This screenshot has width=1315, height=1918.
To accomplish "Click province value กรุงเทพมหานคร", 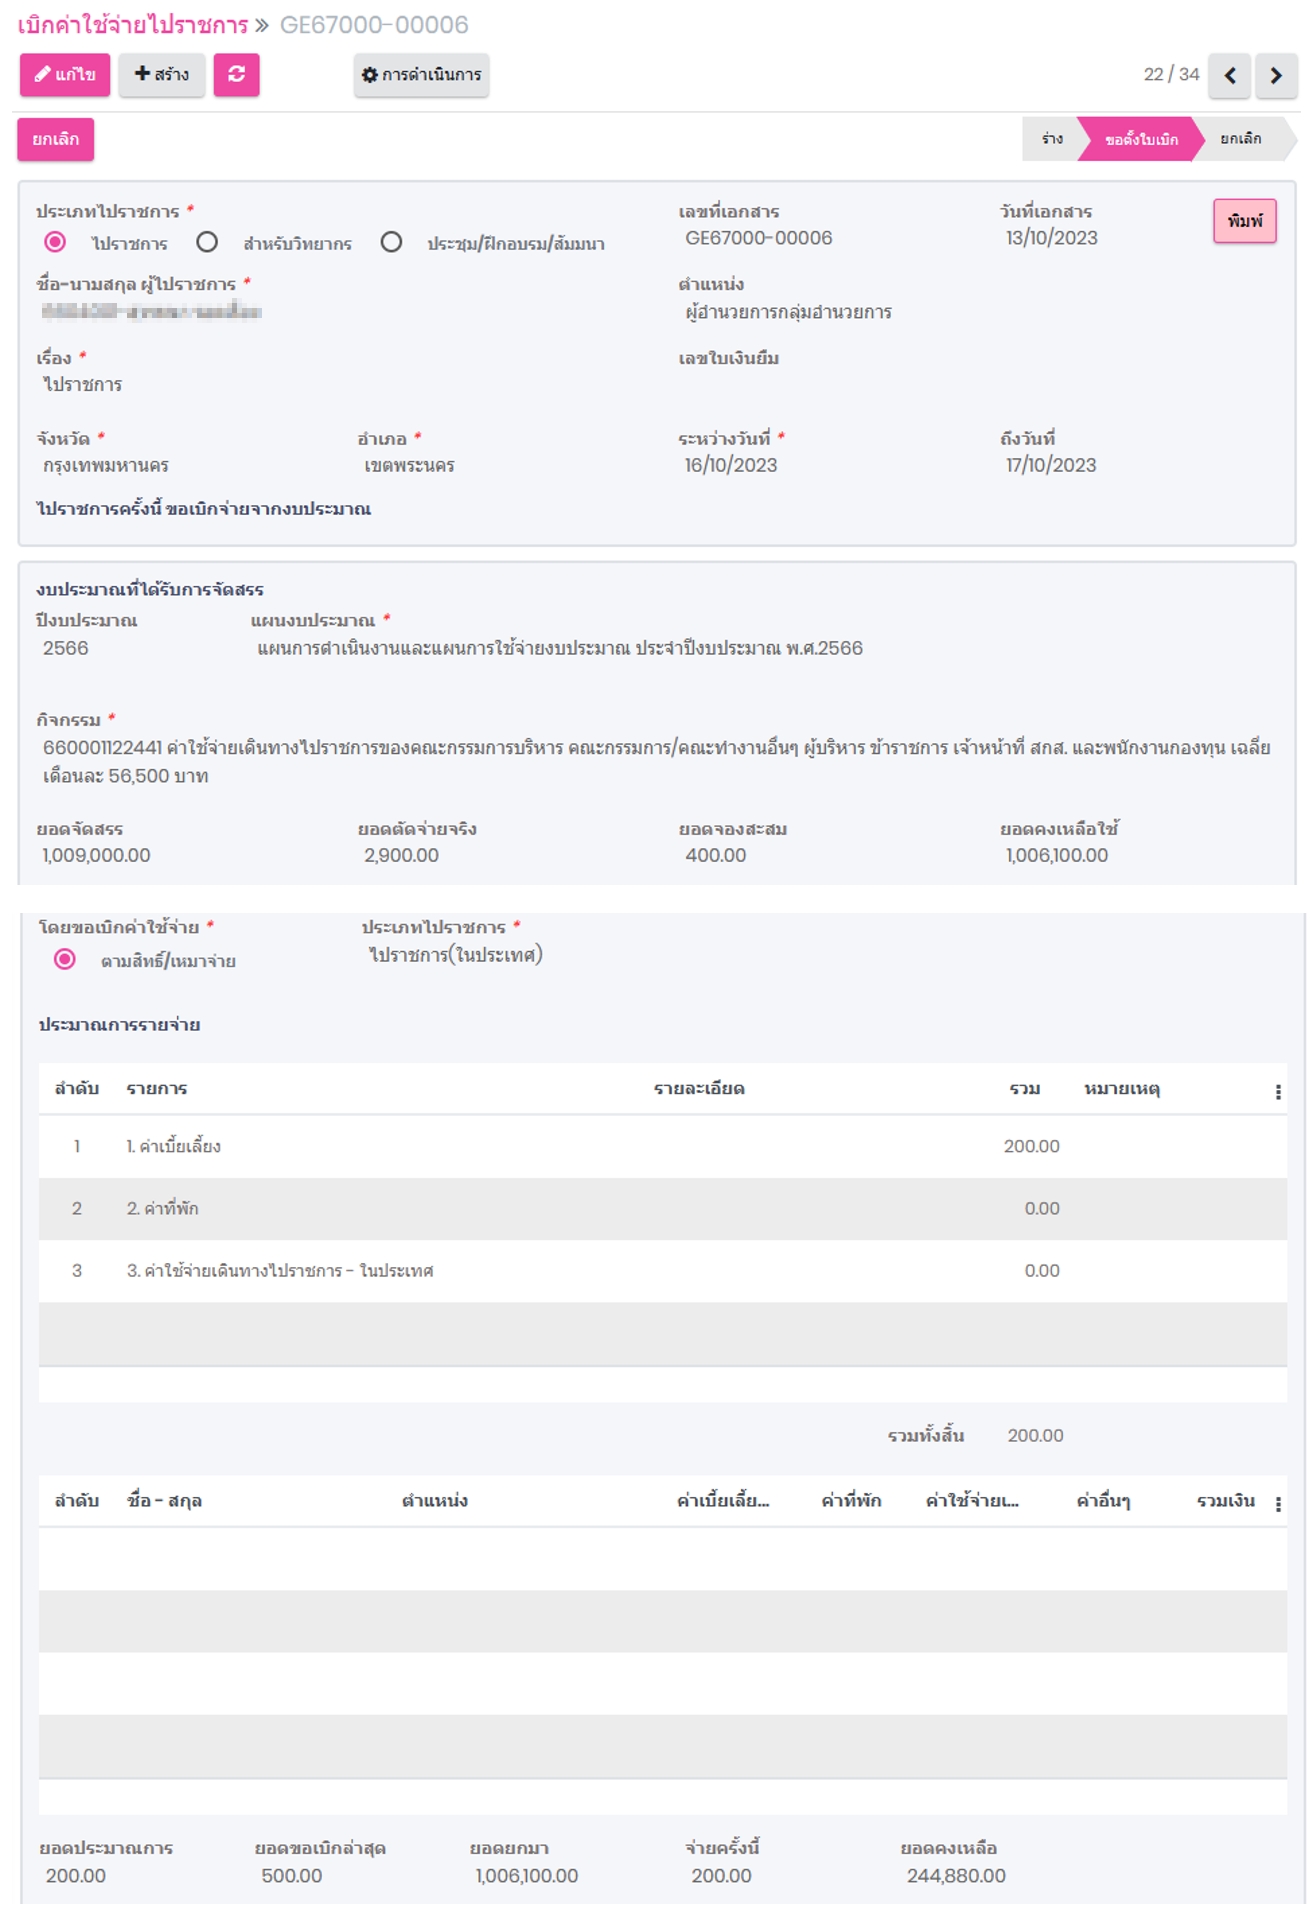I will (x=106, y=465).
